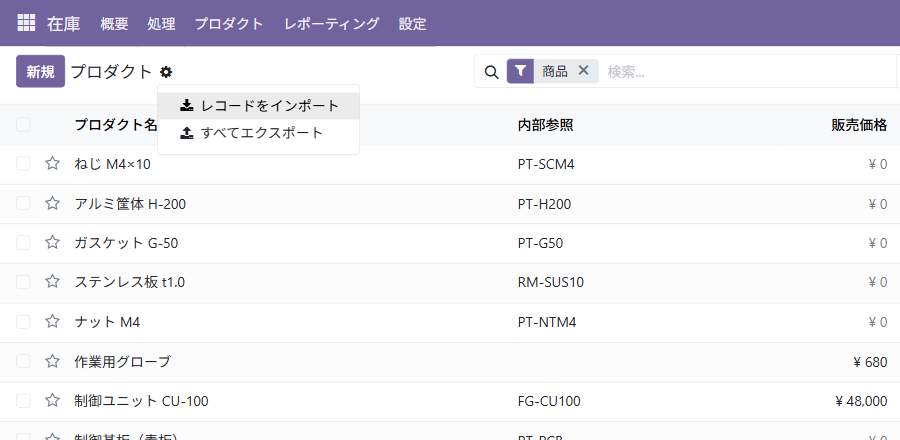Open the アルミ筐体 H-200 product row
This screenshot has height=440, width=900.
click(450, 204)
